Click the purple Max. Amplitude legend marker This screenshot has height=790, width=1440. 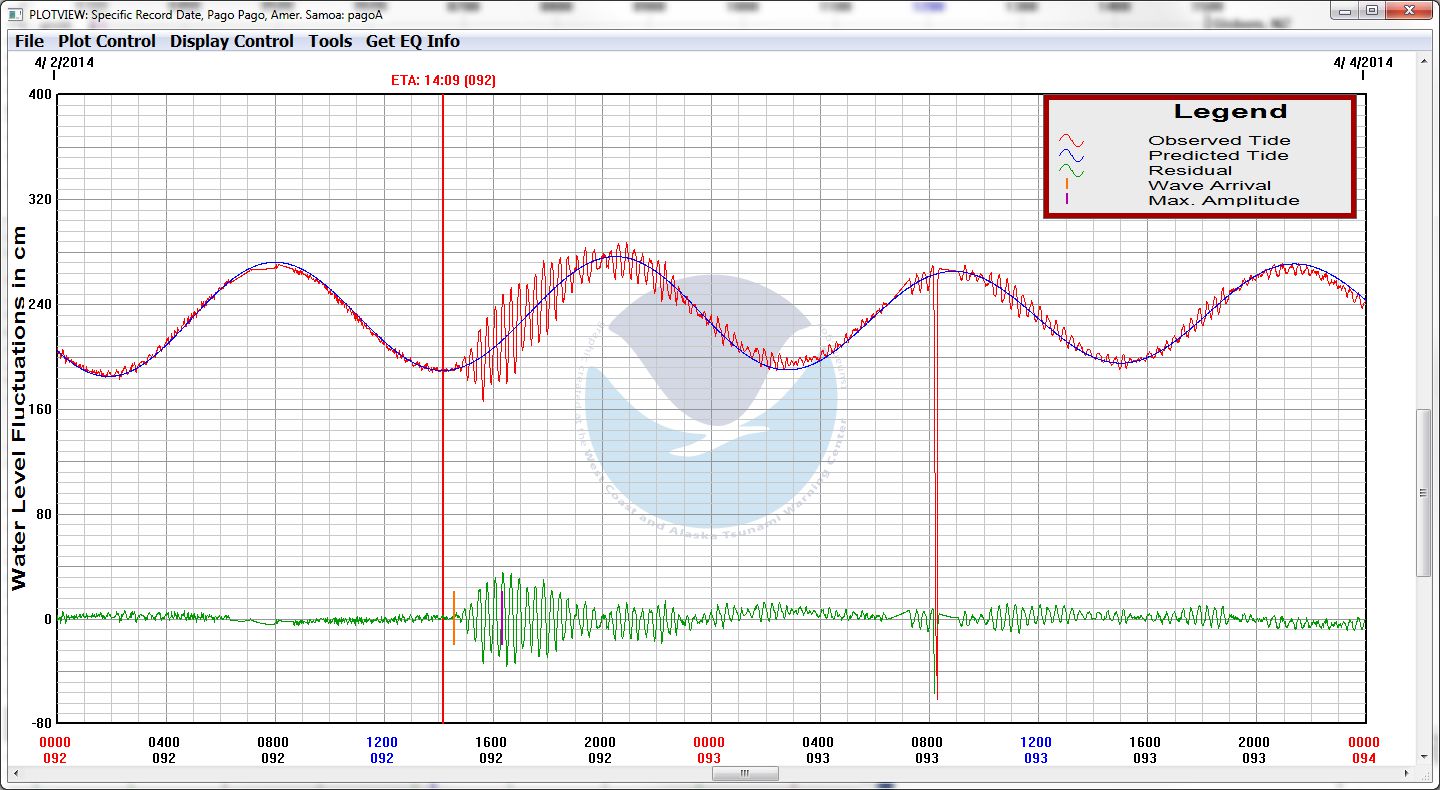click(1067, 200)
